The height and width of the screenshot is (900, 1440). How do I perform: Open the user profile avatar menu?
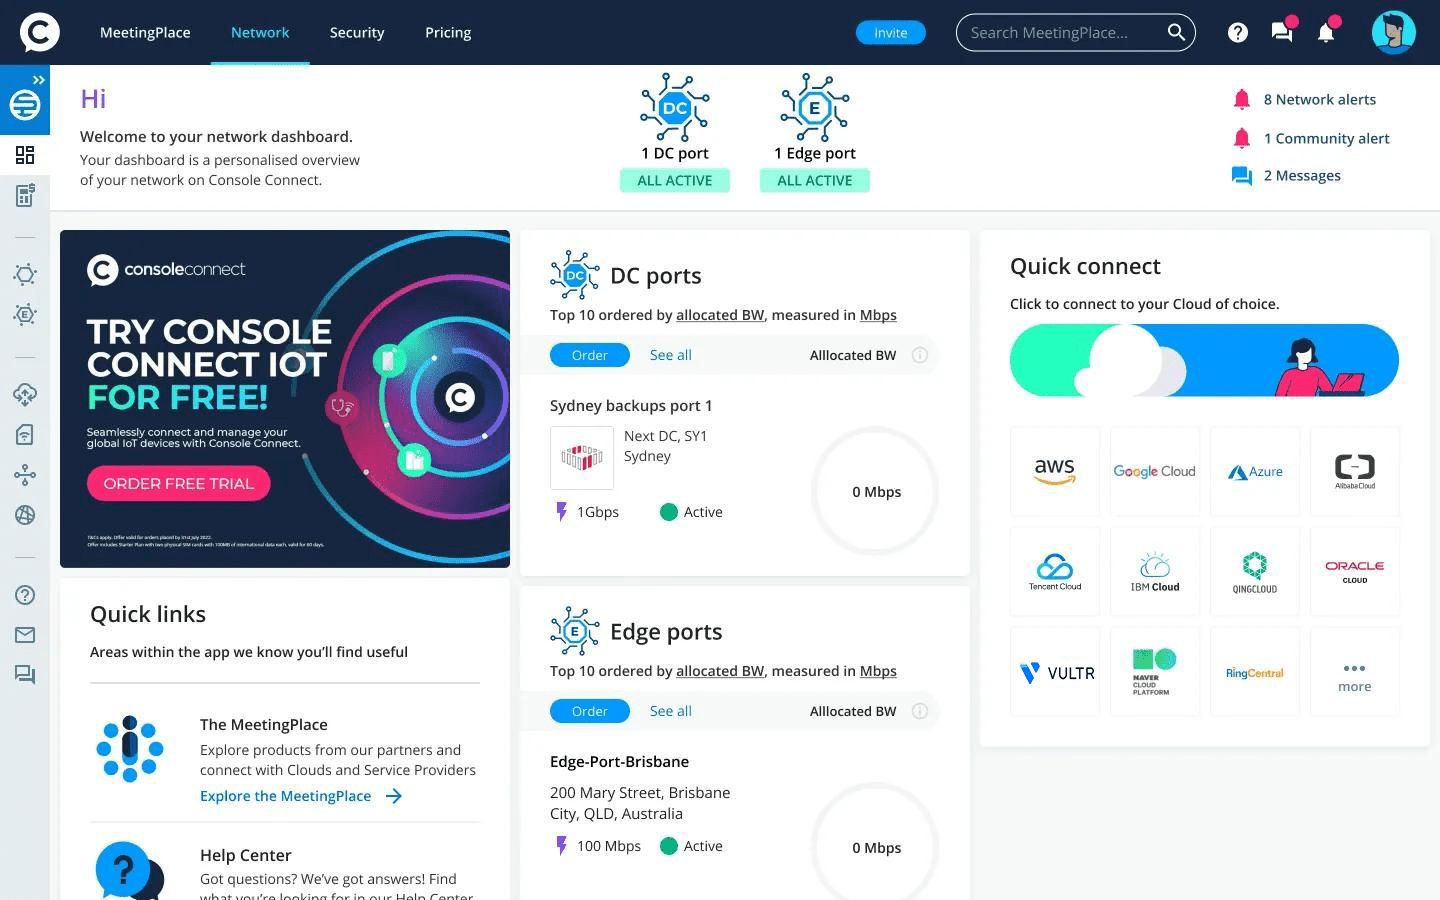point(1393,33)
